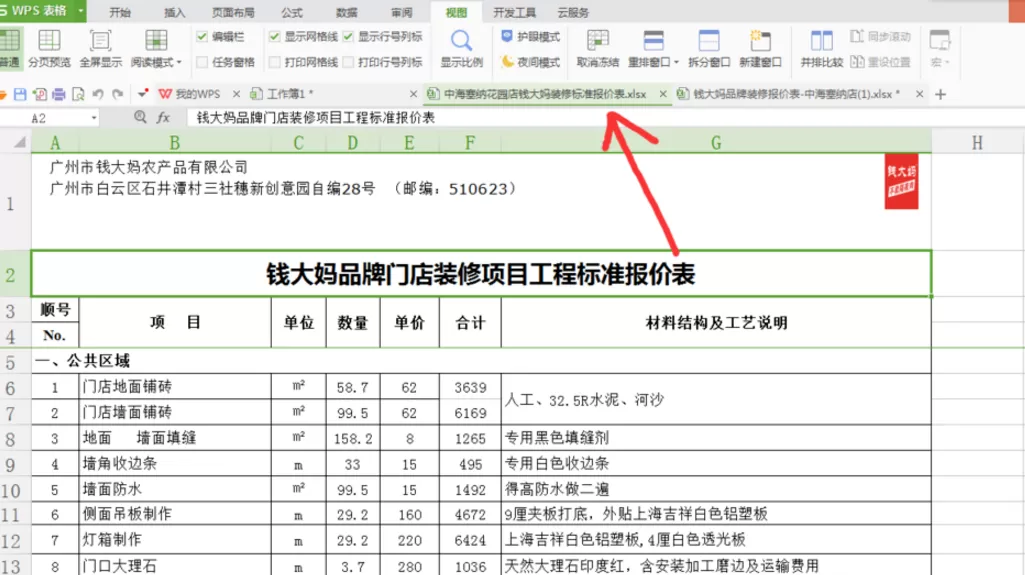Click the export to PDF icon

(40, 94)
